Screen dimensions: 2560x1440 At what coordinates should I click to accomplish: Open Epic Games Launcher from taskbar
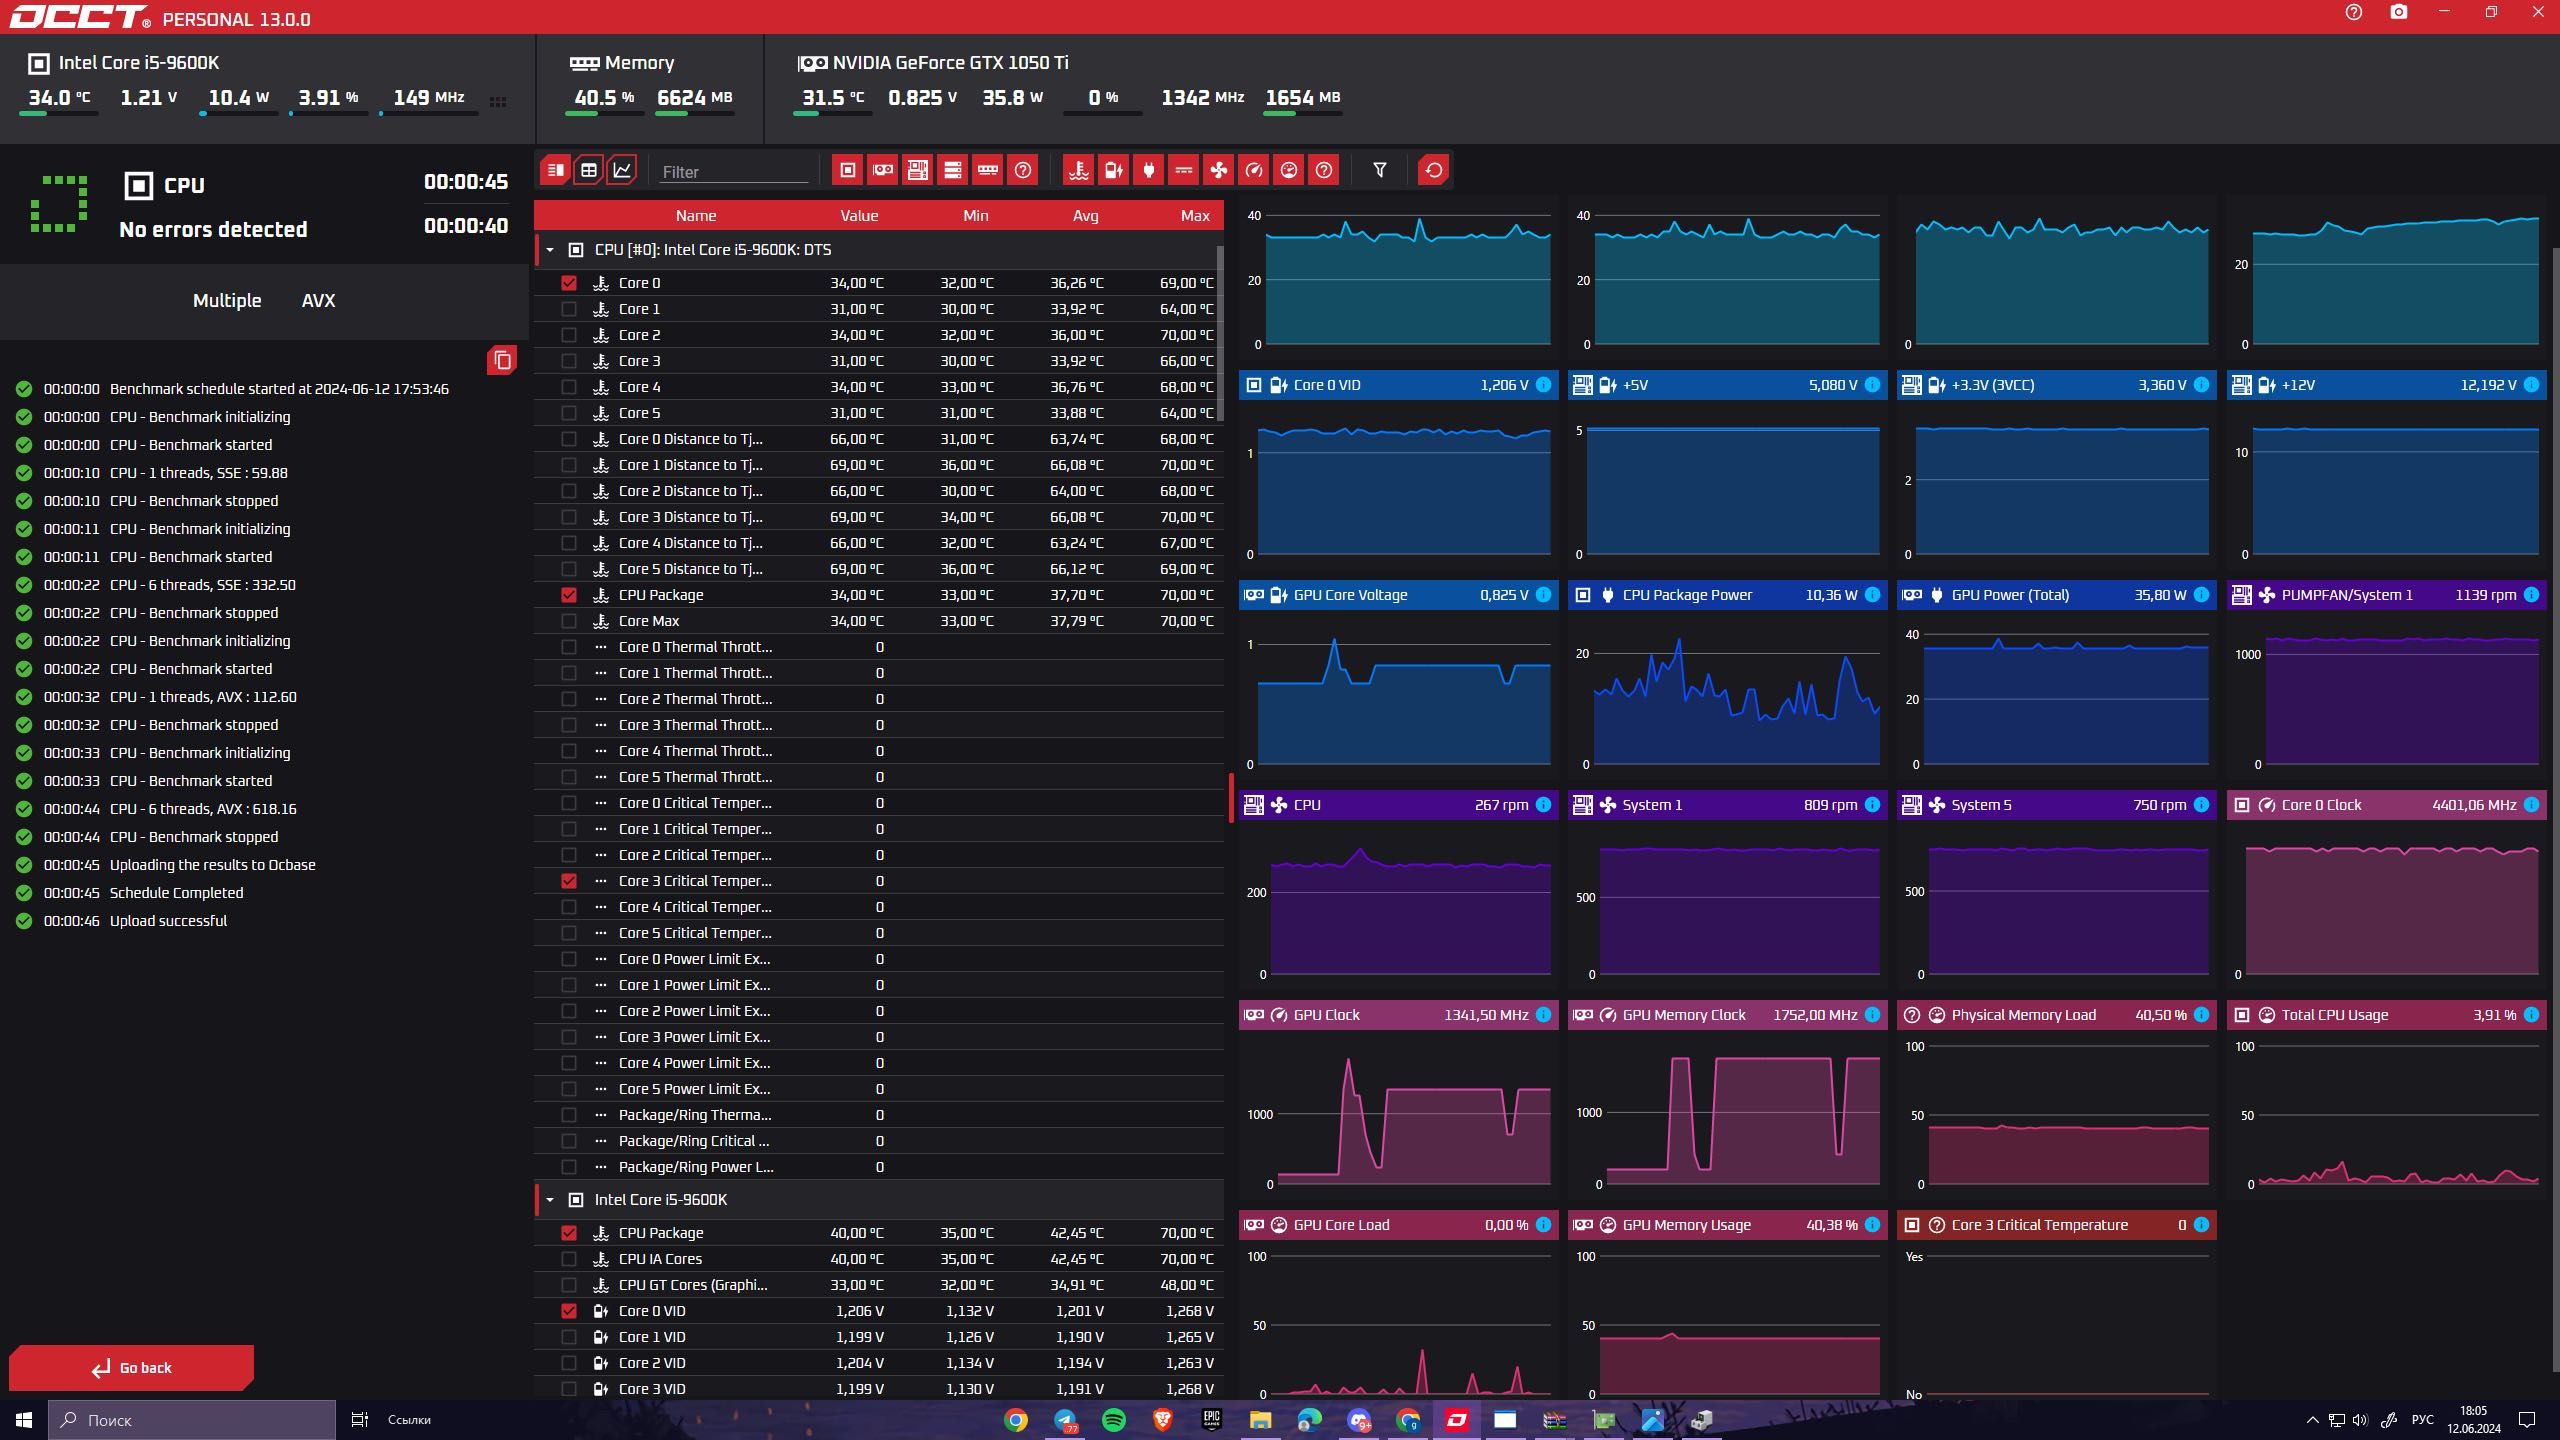click(x=1211, y=1420)
